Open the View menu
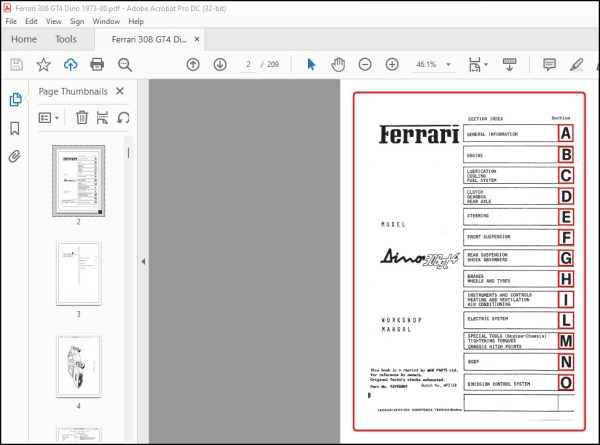 coord(54,21)
